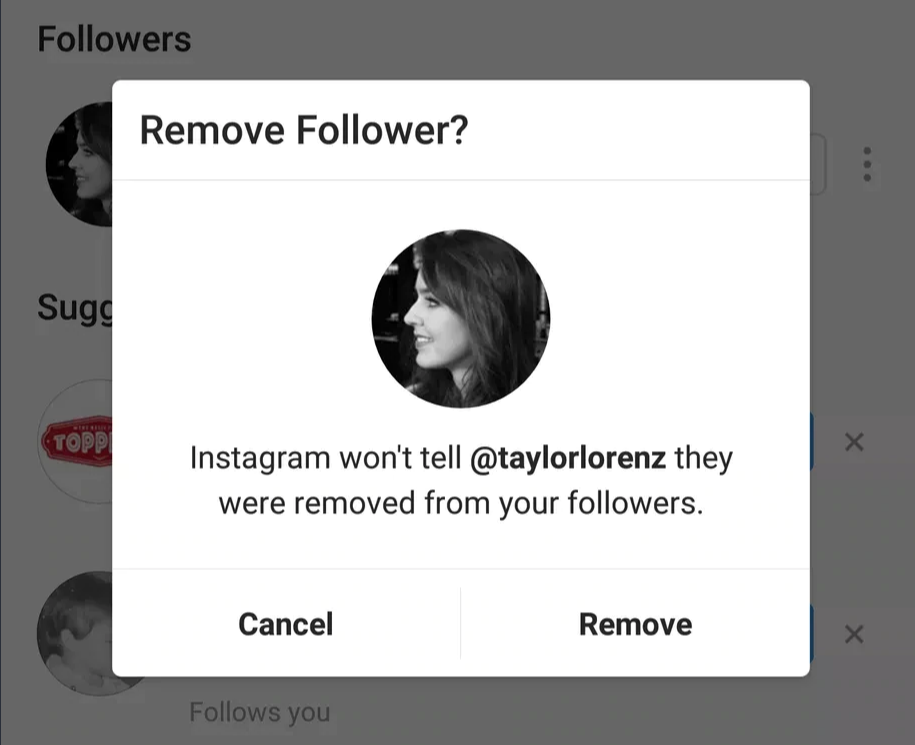
Task: Cancel the Remove Follower dialog
Action: pos(286,624)
